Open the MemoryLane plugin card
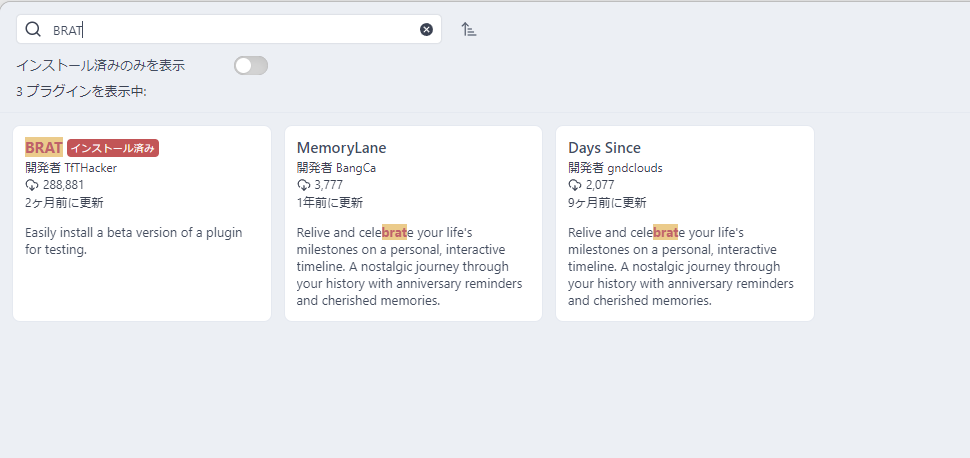The image size is (970, 458). tap(413, 223)
